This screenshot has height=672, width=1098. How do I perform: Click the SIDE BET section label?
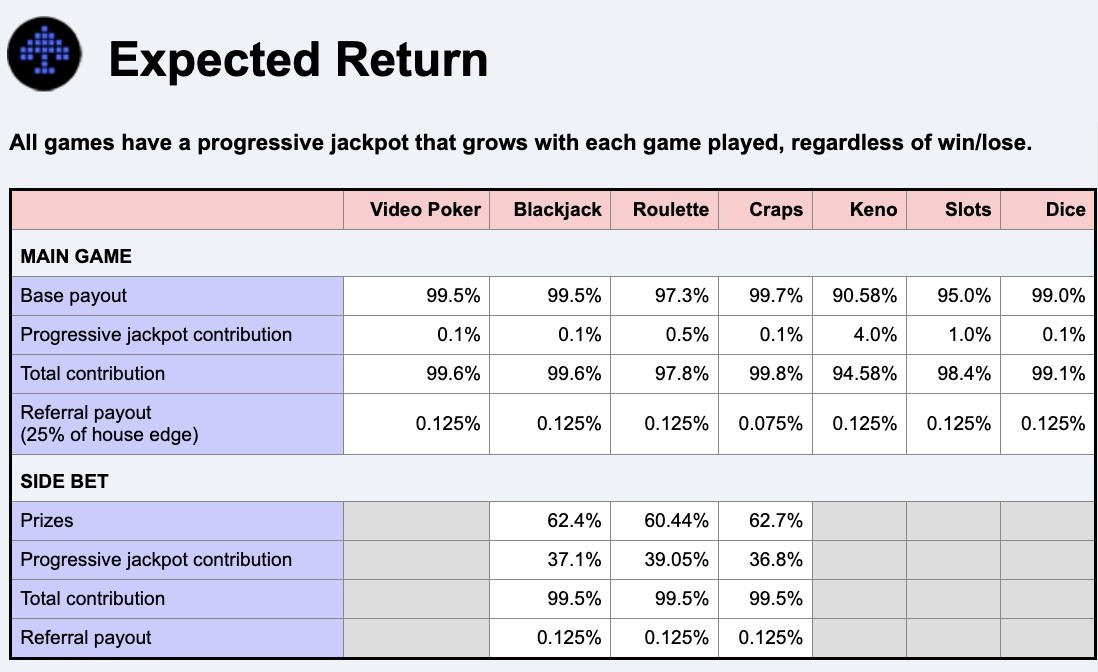click(64, 482)
